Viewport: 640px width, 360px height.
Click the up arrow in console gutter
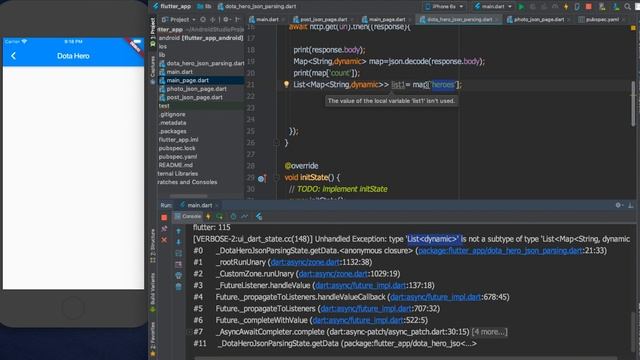coord(179,231)
